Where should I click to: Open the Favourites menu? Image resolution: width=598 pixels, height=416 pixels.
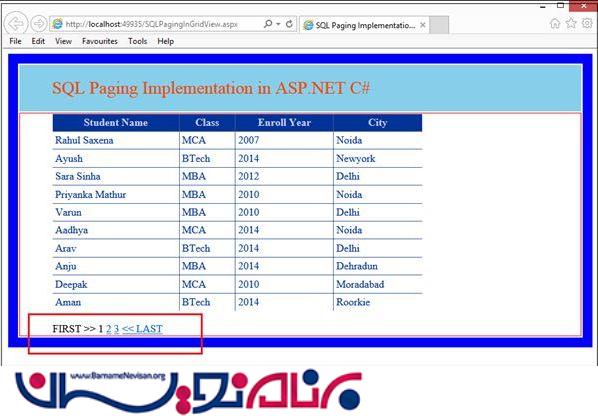[100, 41]
